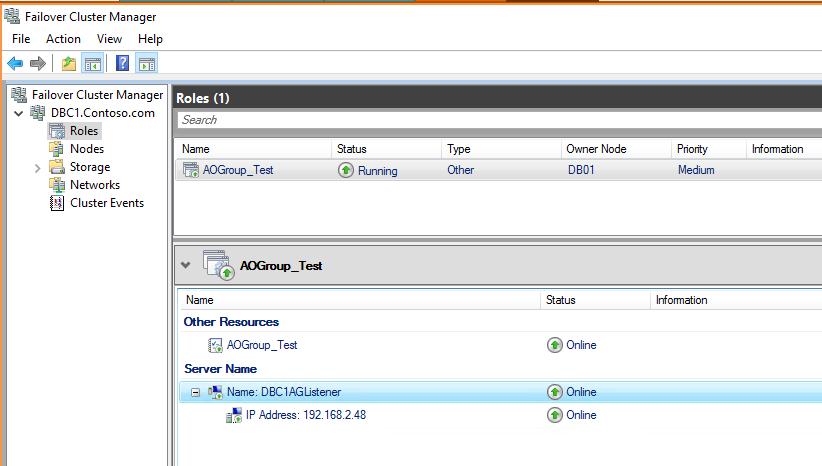Click the Back arrow toolbar icon
This screenshot has width=822, height=466.
click(x=15, y=64)
